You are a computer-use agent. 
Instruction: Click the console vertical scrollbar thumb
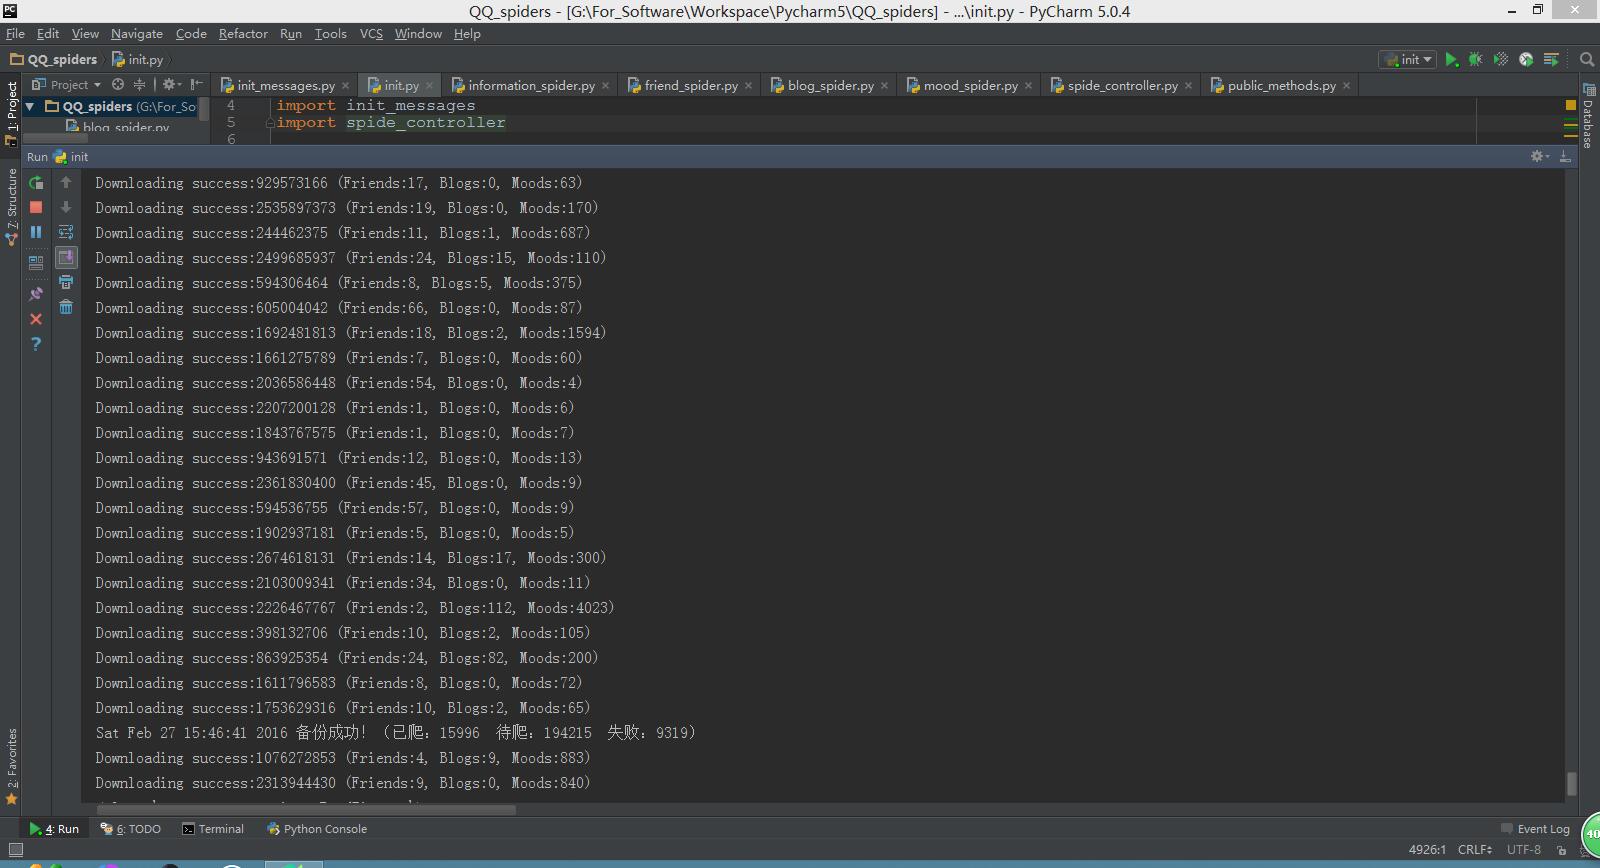point(1571,783)
